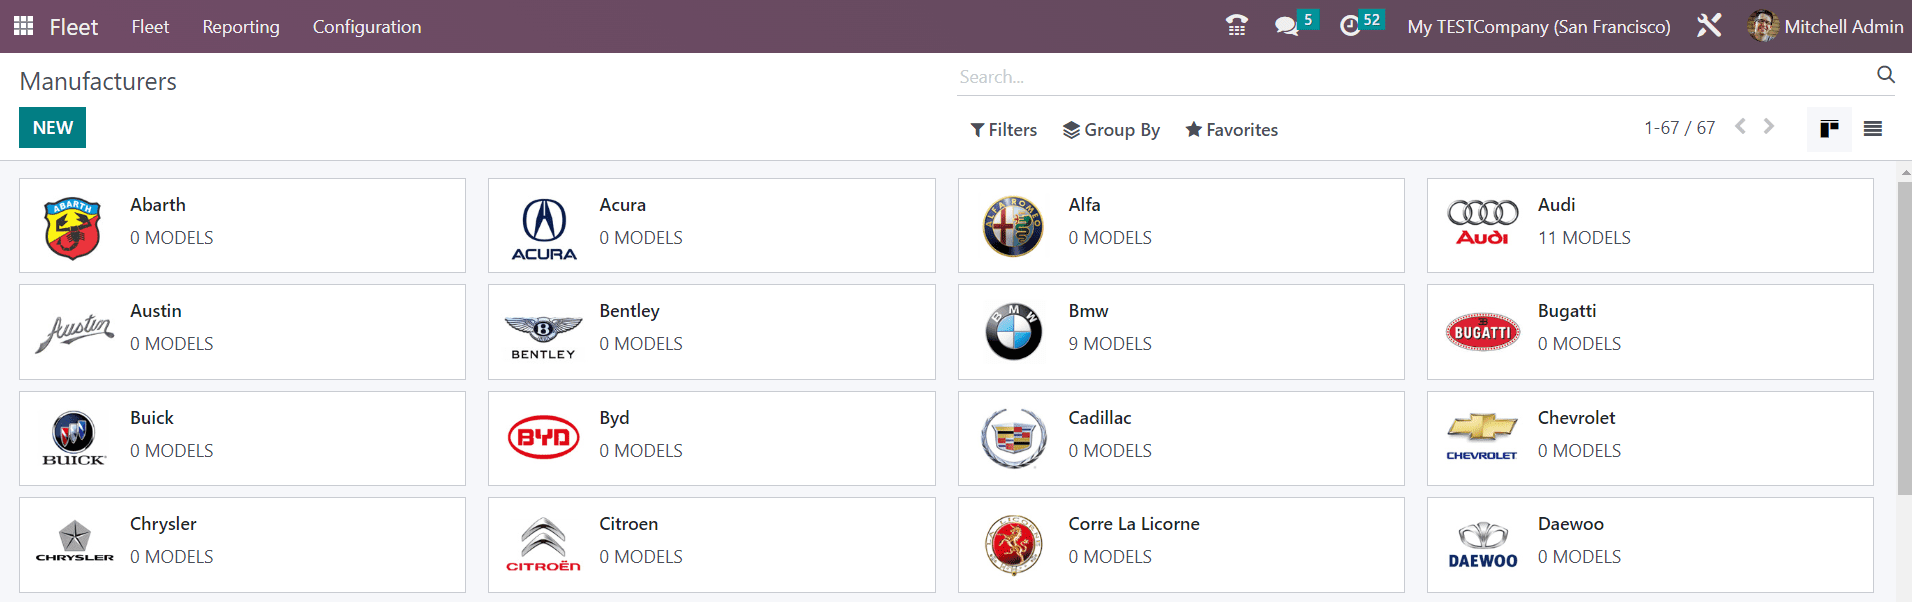Click Bugatti's 0 MODELS text
Viewport: 1912px width, 602px height.
coord(1579,344)
